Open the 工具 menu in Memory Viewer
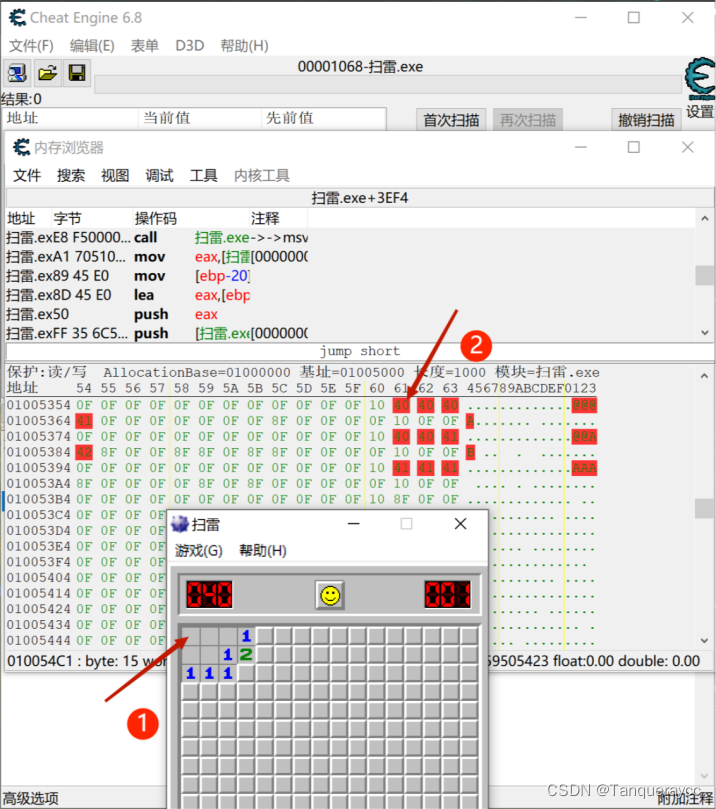 tap(203, 175)
